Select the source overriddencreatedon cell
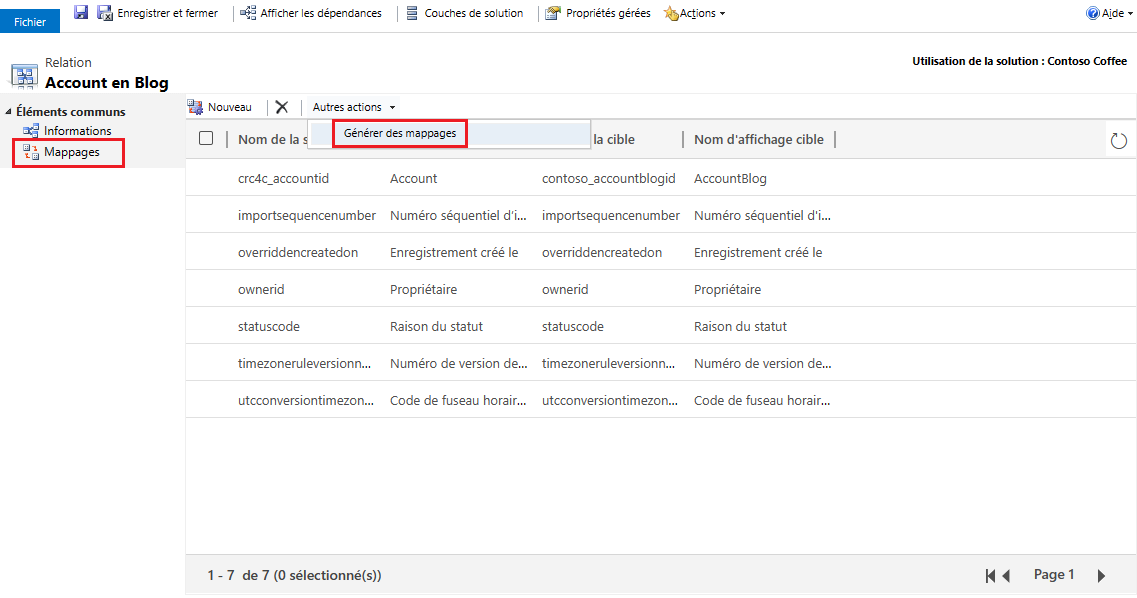 [x=298, y=253]
